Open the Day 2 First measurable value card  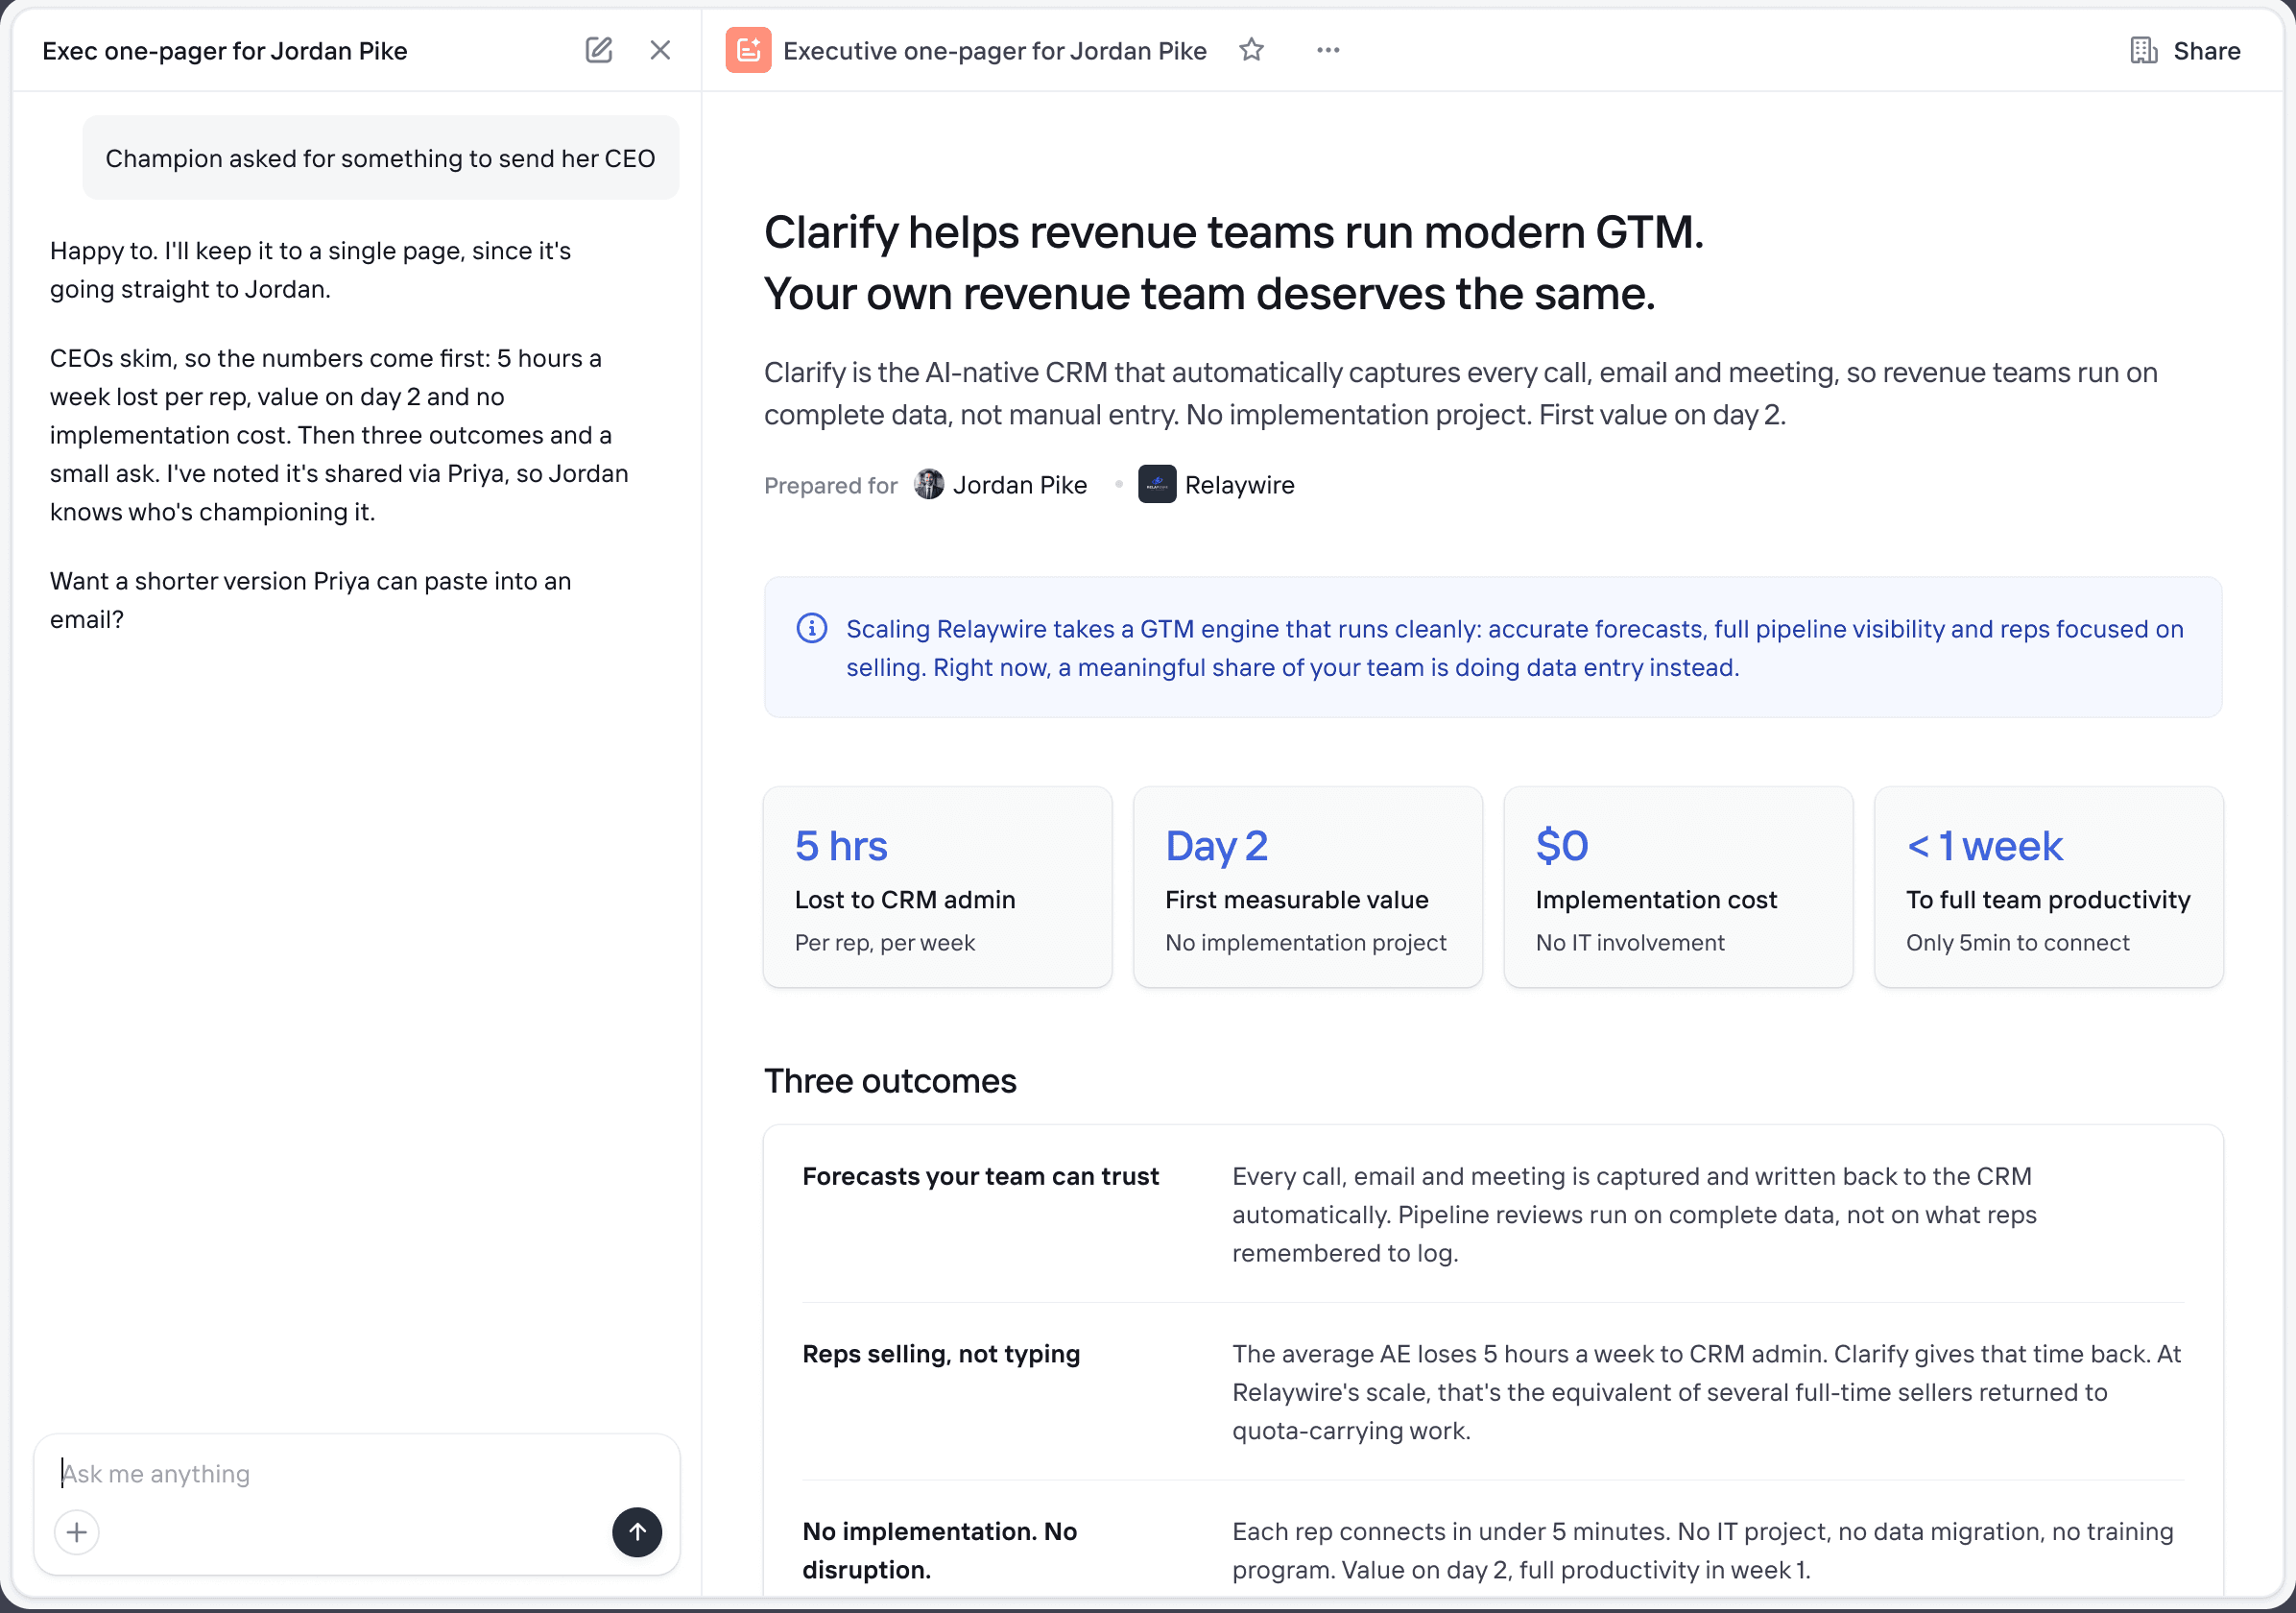(1307, 887)
